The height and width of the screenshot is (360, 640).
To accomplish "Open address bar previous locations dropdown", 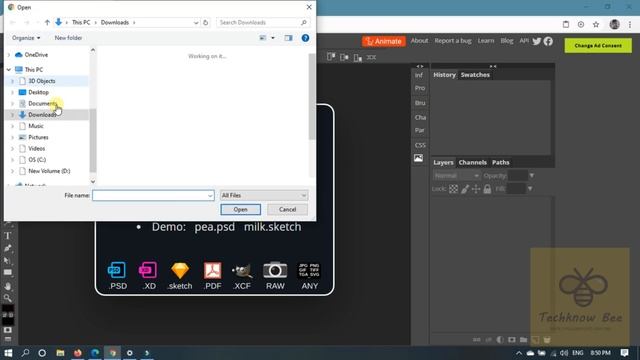I will (196, 22).
